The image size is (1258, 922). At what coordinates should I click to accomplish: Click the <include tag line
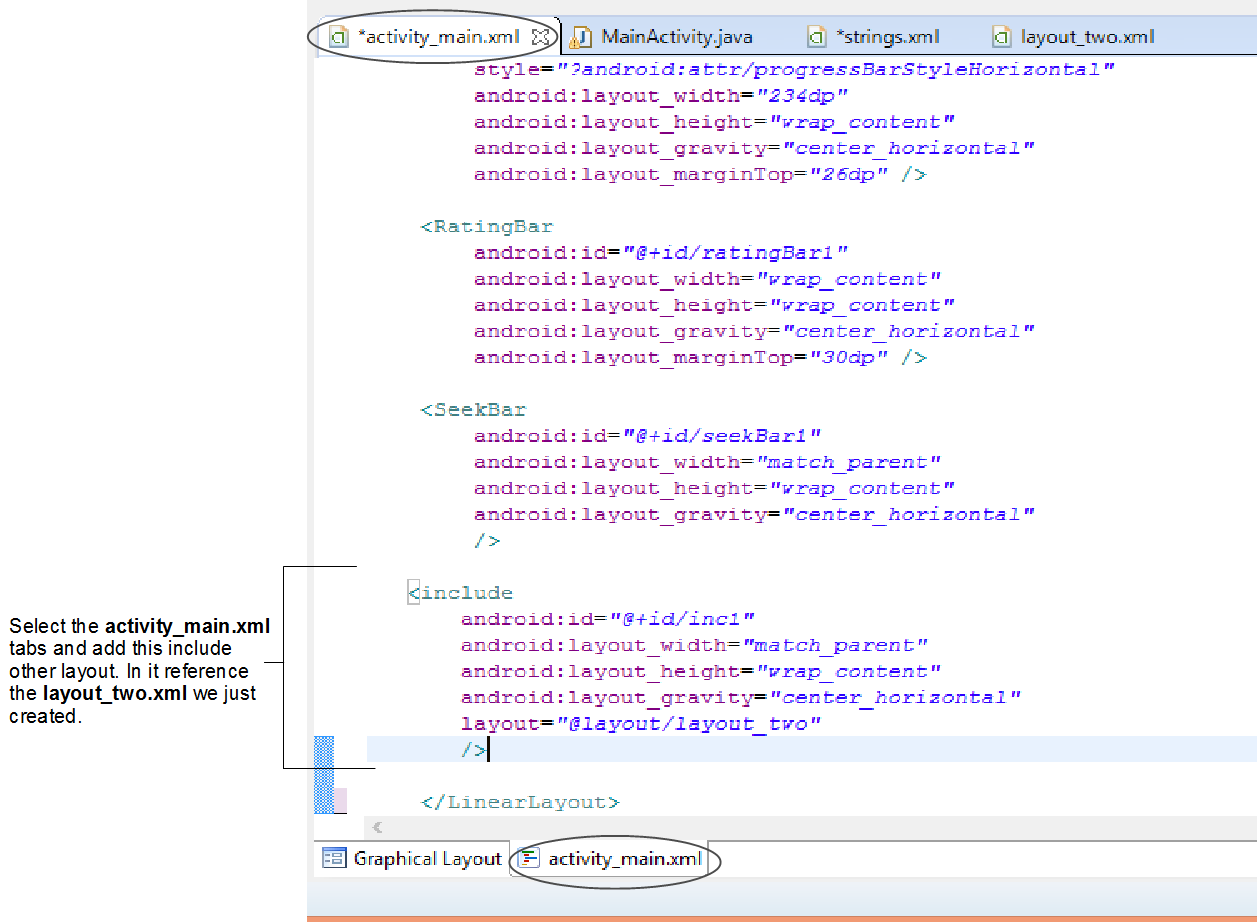tap(461, 593)
